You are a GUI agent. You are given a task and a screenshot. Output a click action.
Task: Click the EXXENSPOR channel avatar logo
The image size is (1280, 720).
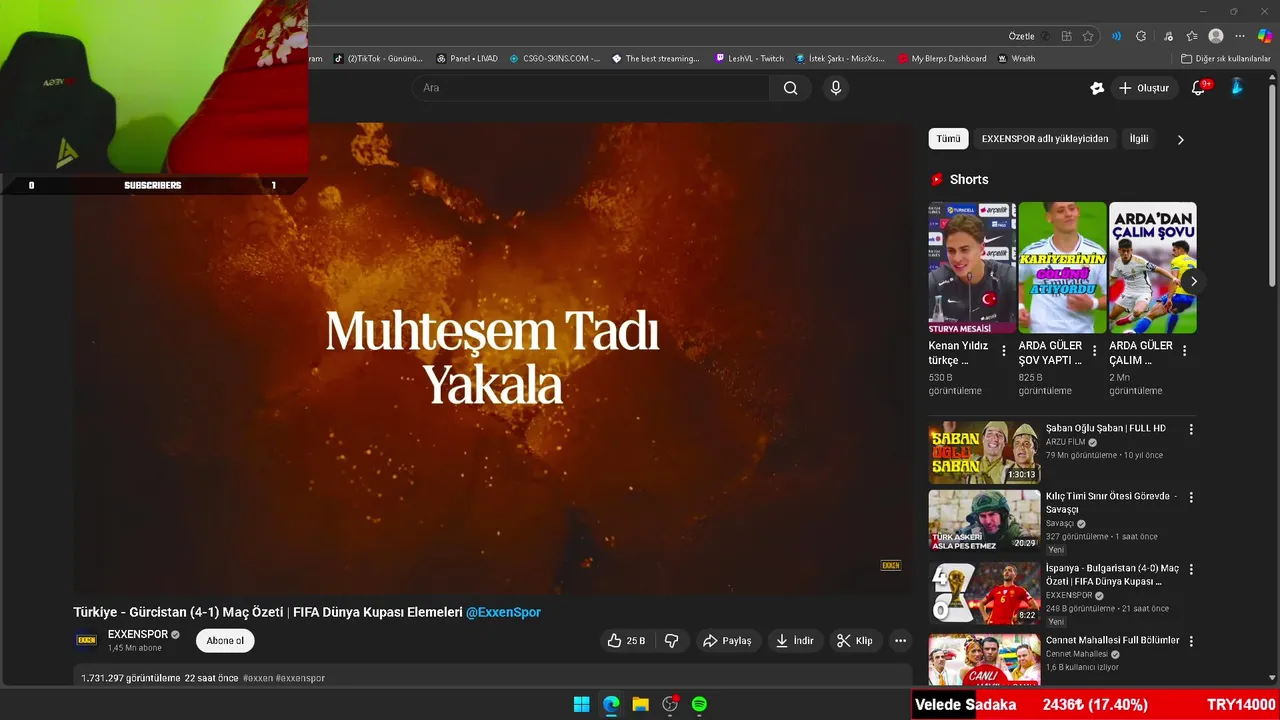[87, 640]
